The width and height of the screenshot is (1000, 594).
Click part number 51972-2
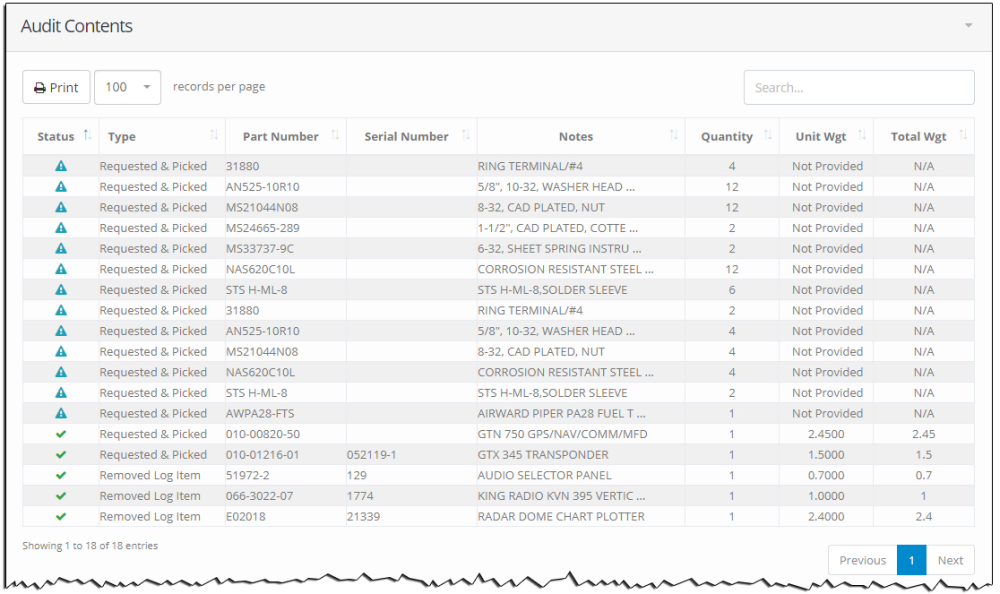[x=247, y=475]
